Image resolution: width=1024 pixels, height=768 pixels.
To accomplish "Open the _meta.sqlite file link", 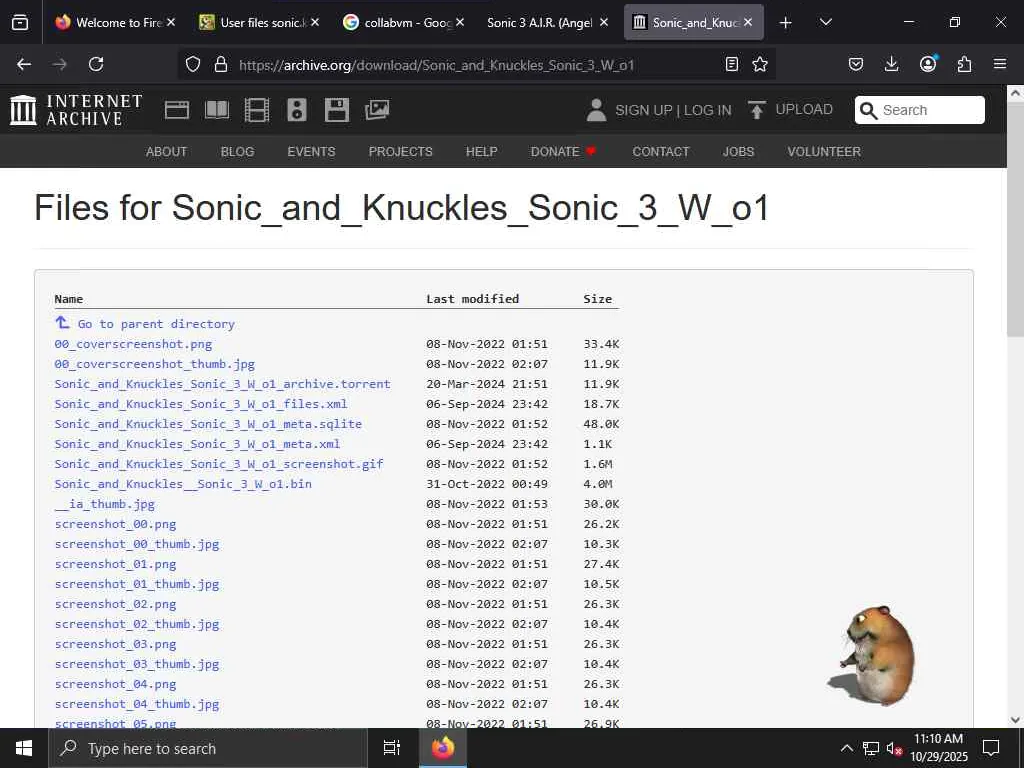I will pos(208,424).
